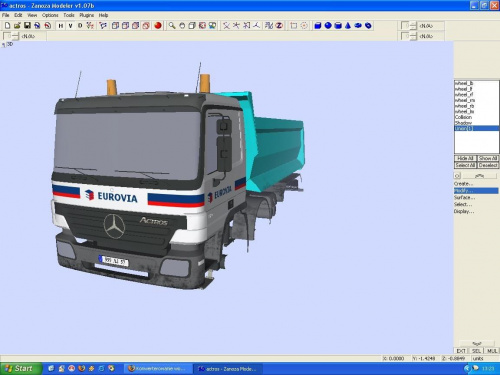500x375 pixels.
Task: Create a blue cube primitive
Action: (318, 26)
